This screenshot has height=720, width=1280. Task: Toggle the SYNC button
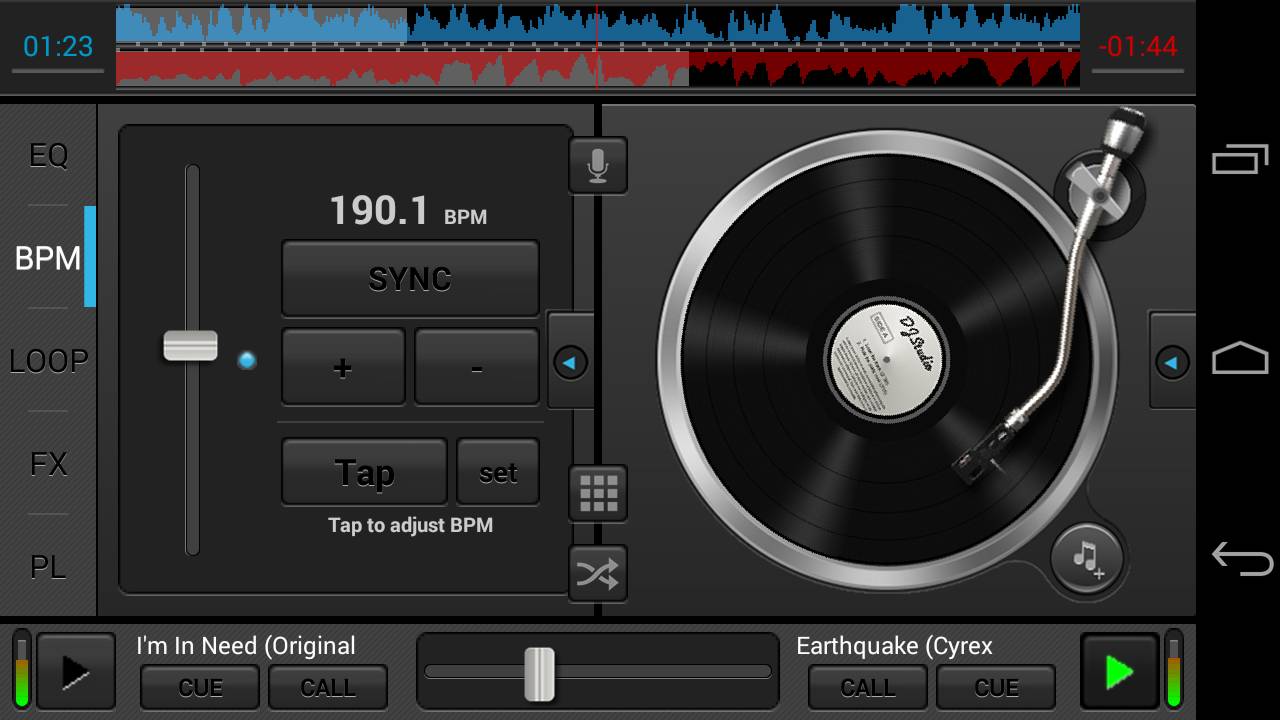410,279
